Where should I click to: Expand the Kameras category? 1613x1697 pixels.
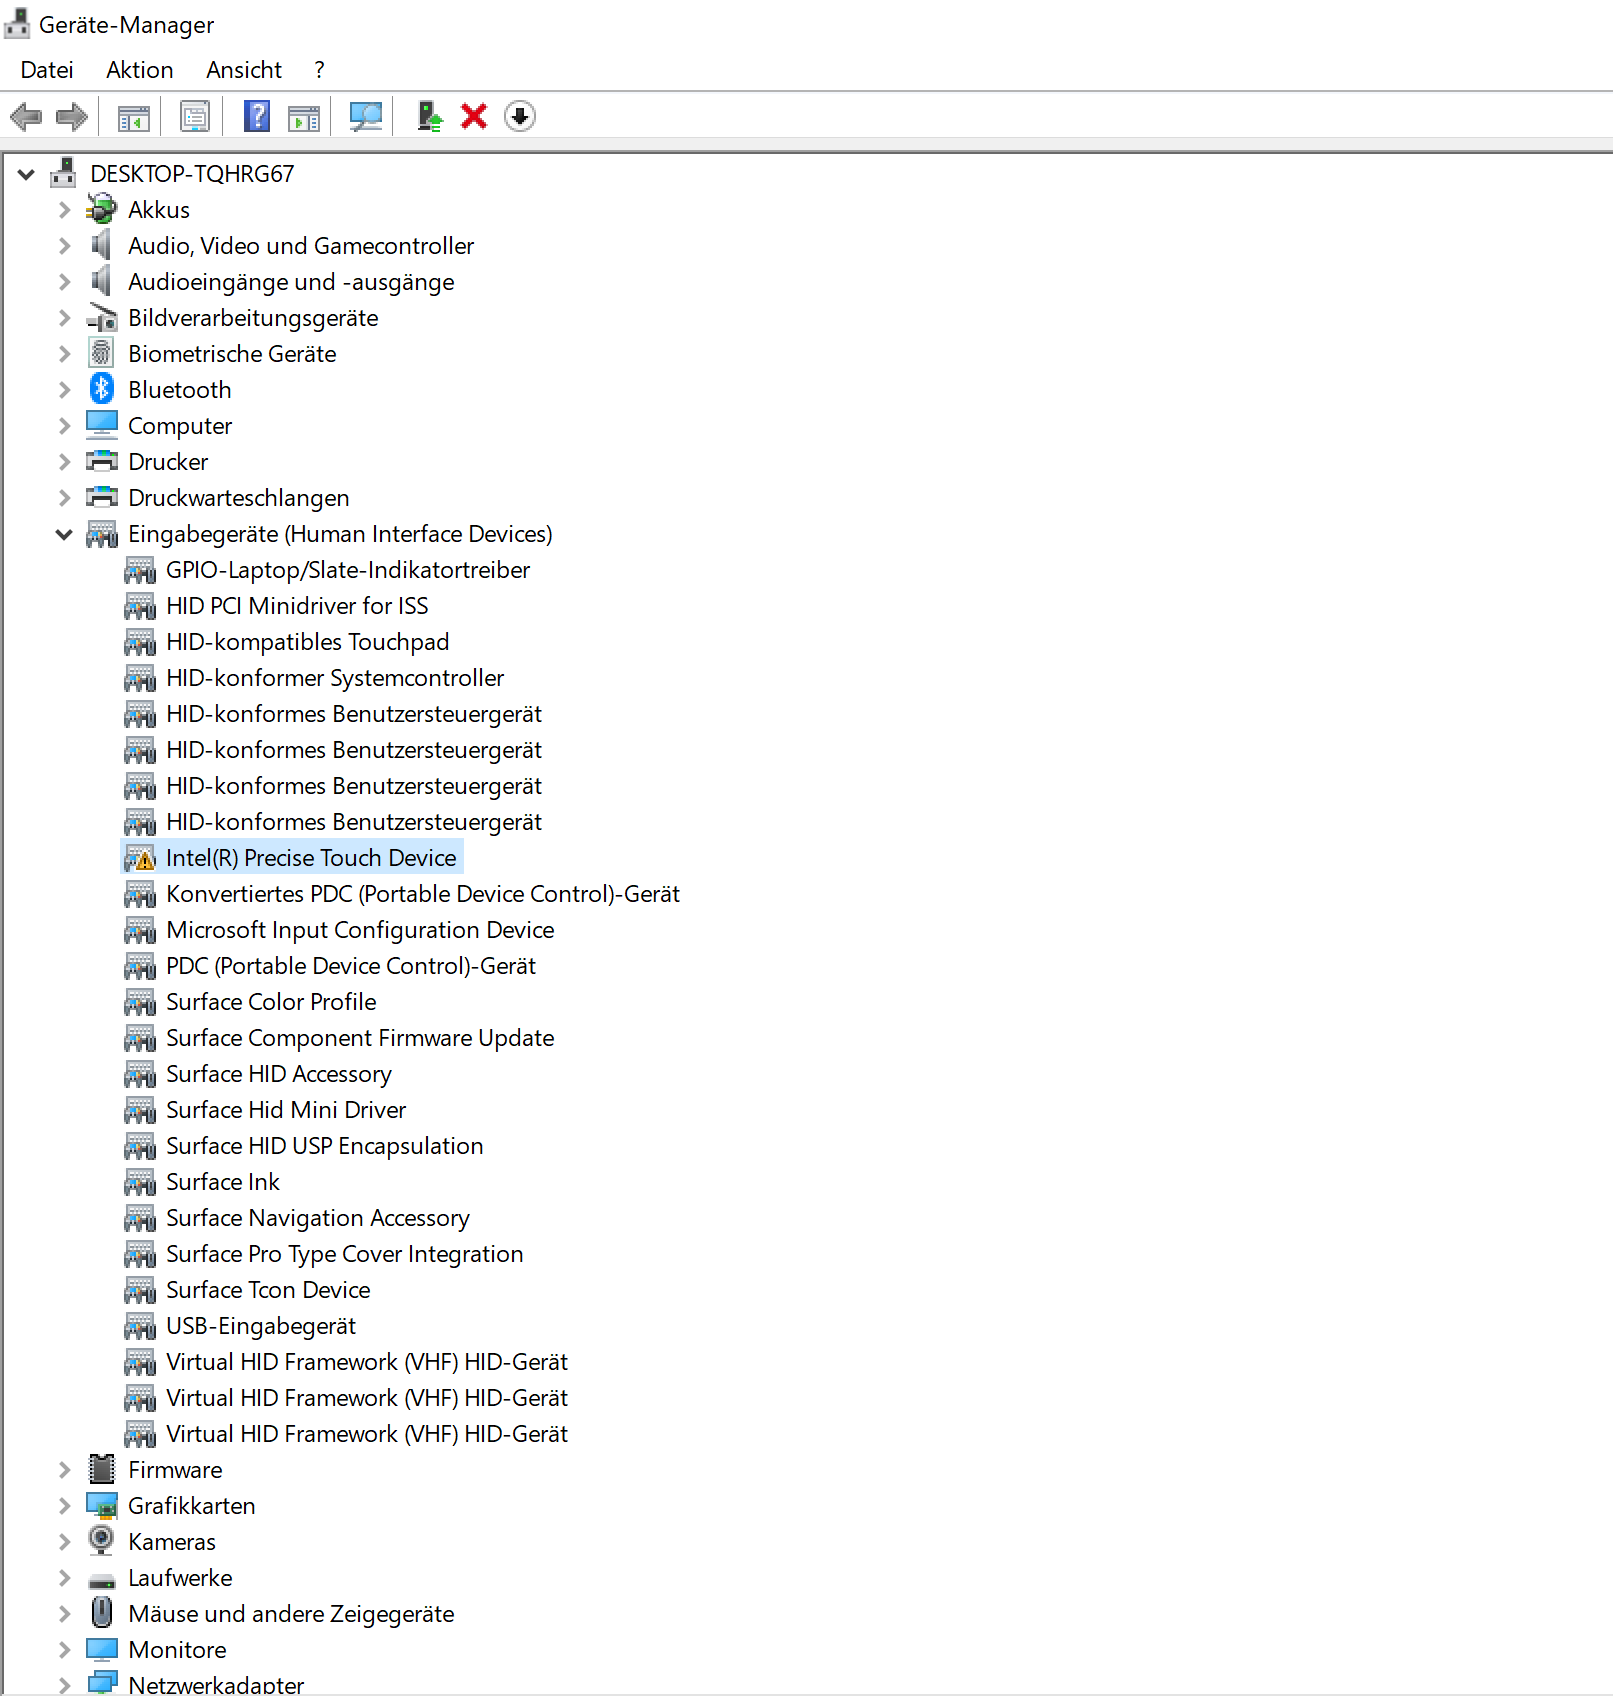pos(64,1541)
